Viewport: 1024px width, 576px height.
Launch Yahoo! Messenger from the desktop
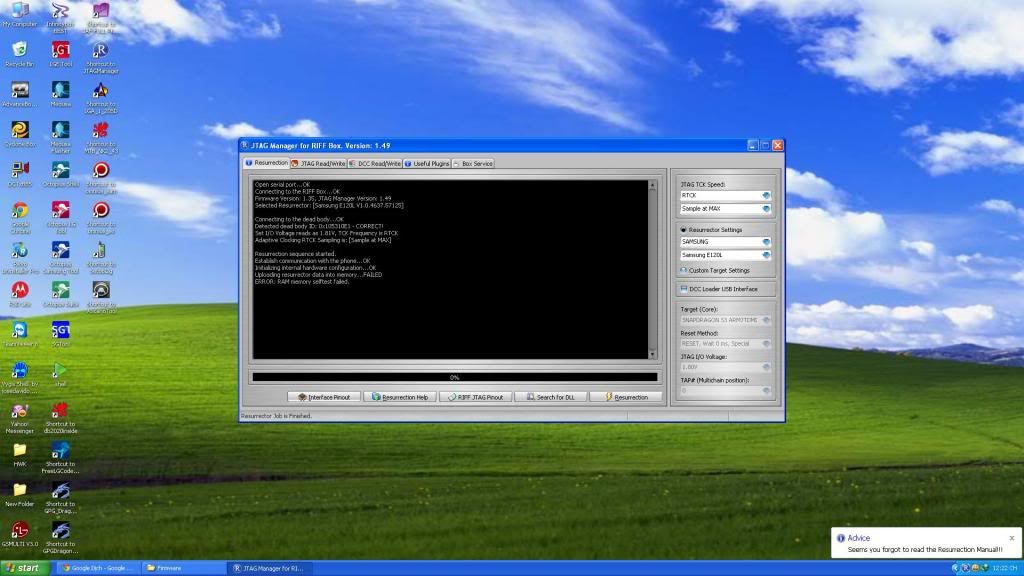(20, 417)
